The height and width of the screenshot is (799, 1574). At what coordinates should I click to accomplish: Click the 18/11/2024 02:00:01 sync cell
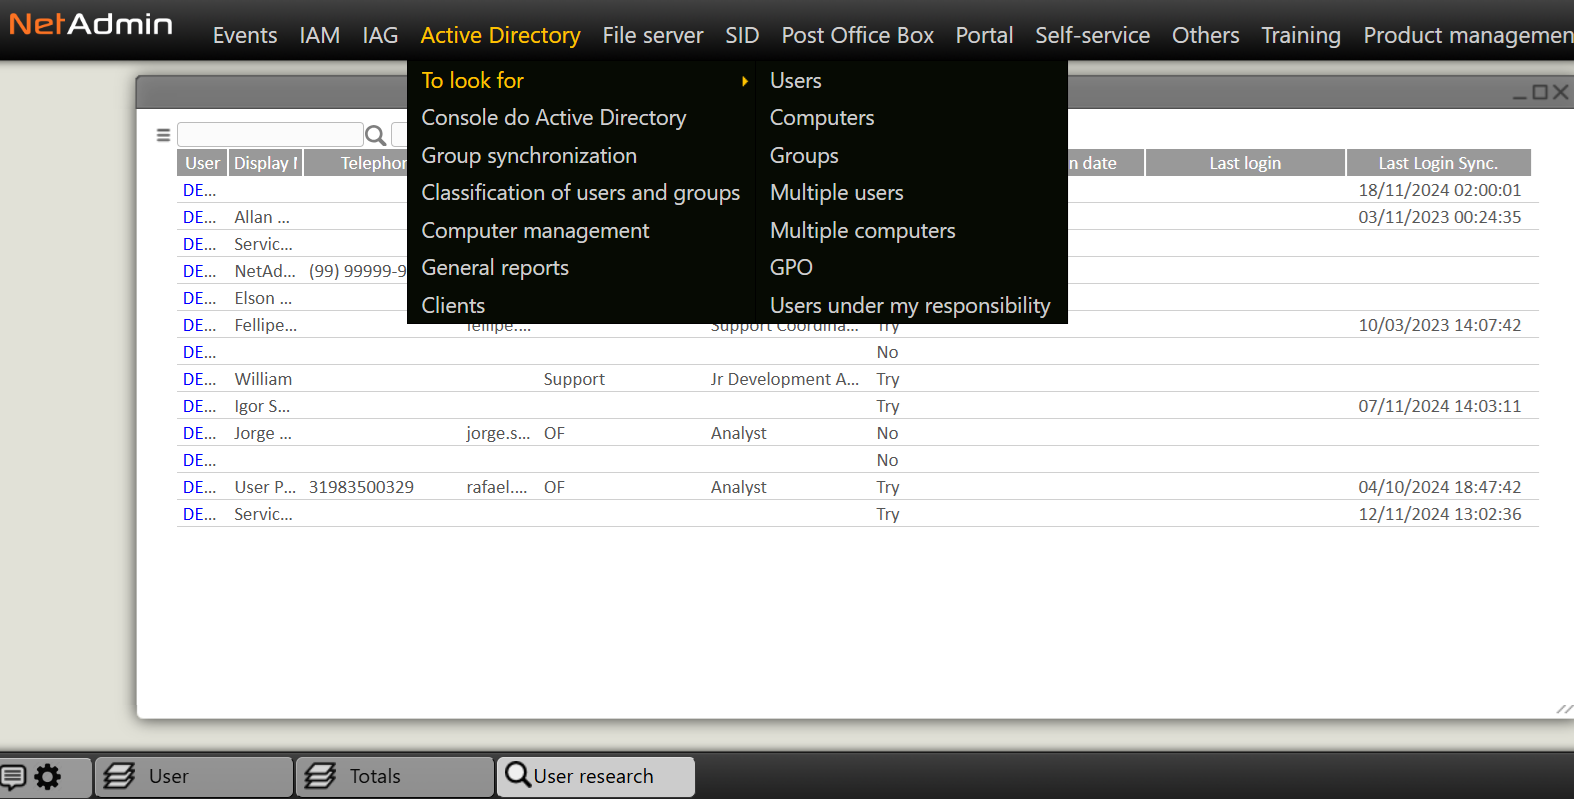pos(1439,190)
